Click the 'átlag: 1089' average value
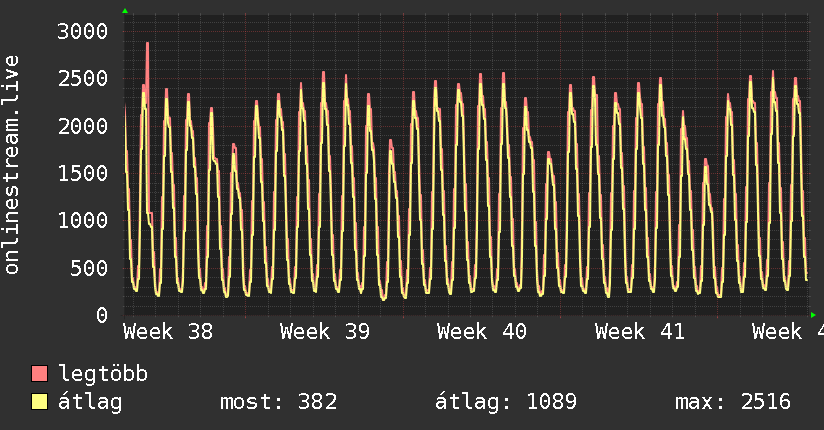The height and width of the screenshot is (430, 824). coord(506,402)
